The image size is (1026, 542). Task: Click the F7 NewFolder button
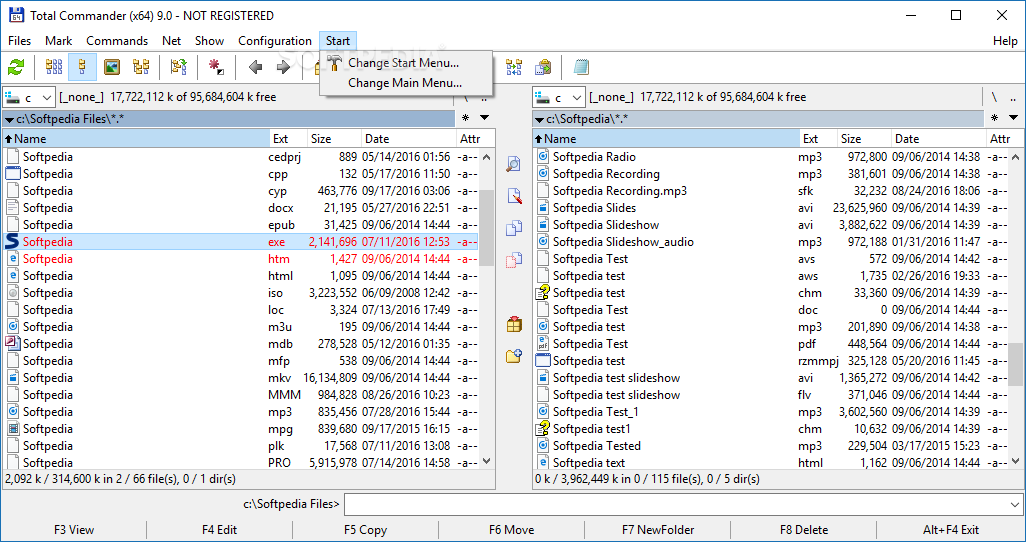[658, 530]
